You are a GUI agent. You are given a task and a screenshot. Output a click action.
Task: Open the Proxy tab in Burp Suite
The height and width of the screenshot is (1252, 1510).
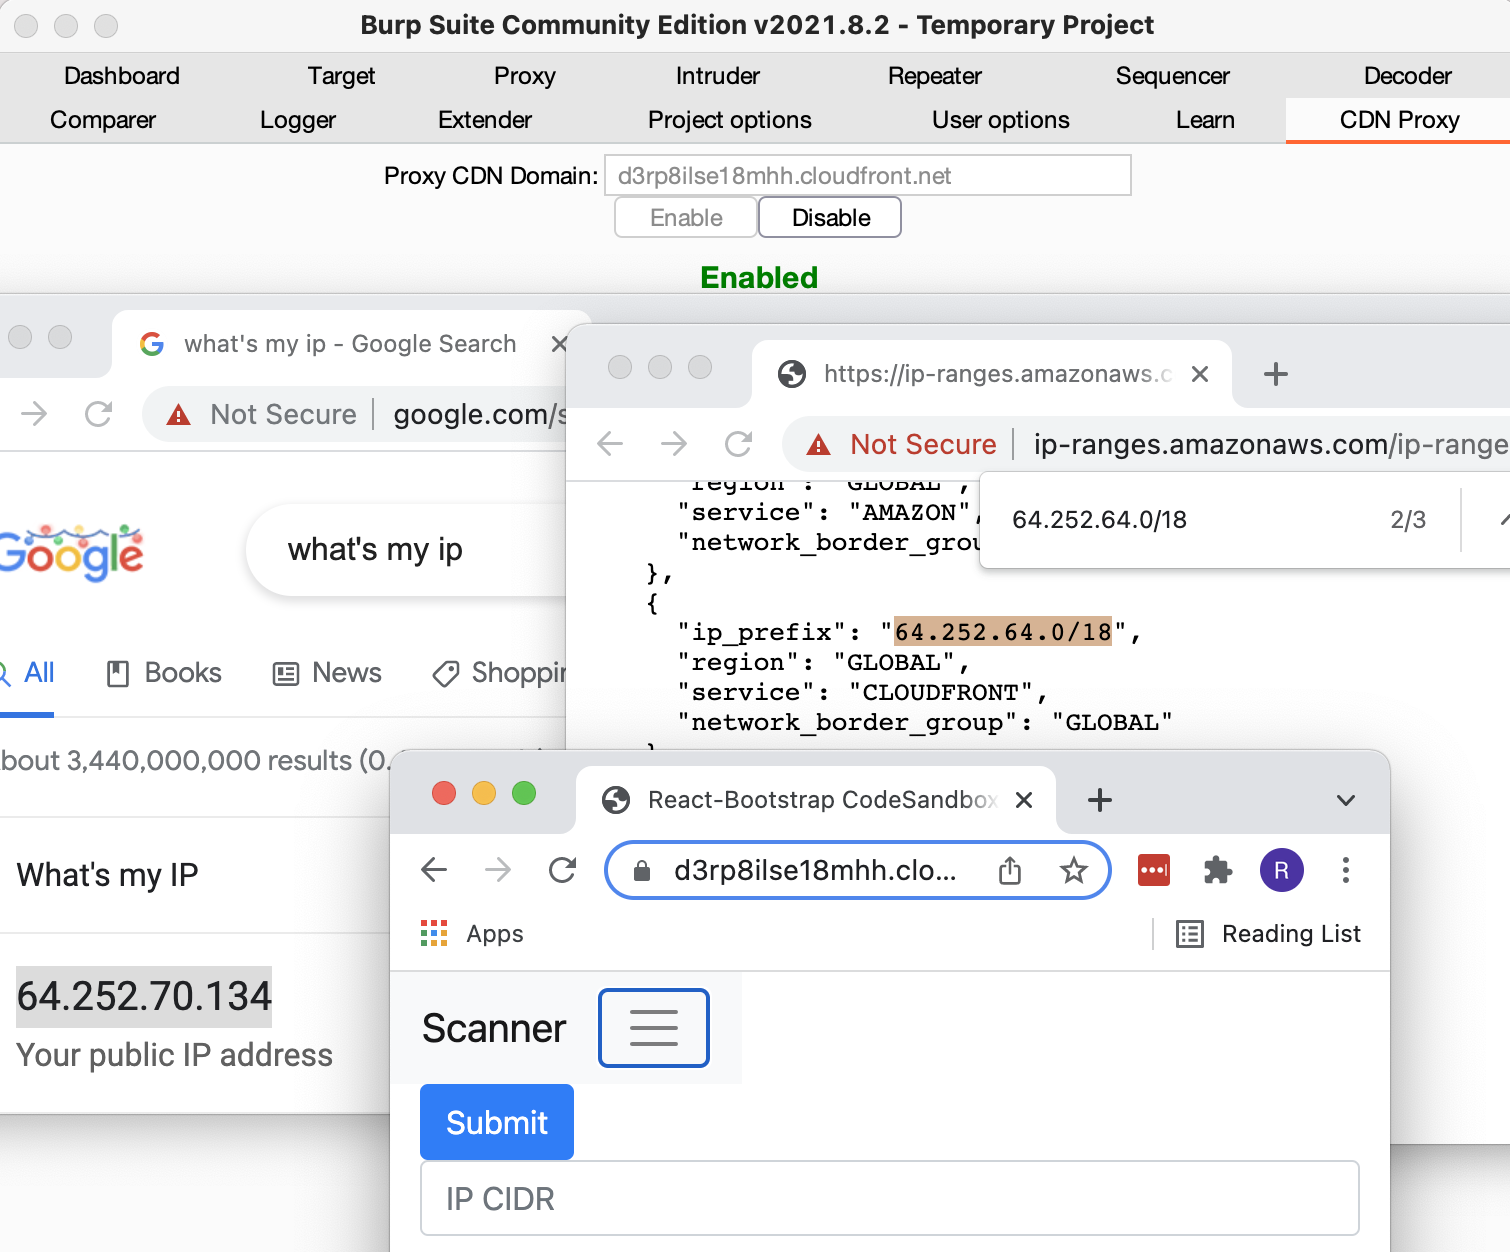click(525, 76)
